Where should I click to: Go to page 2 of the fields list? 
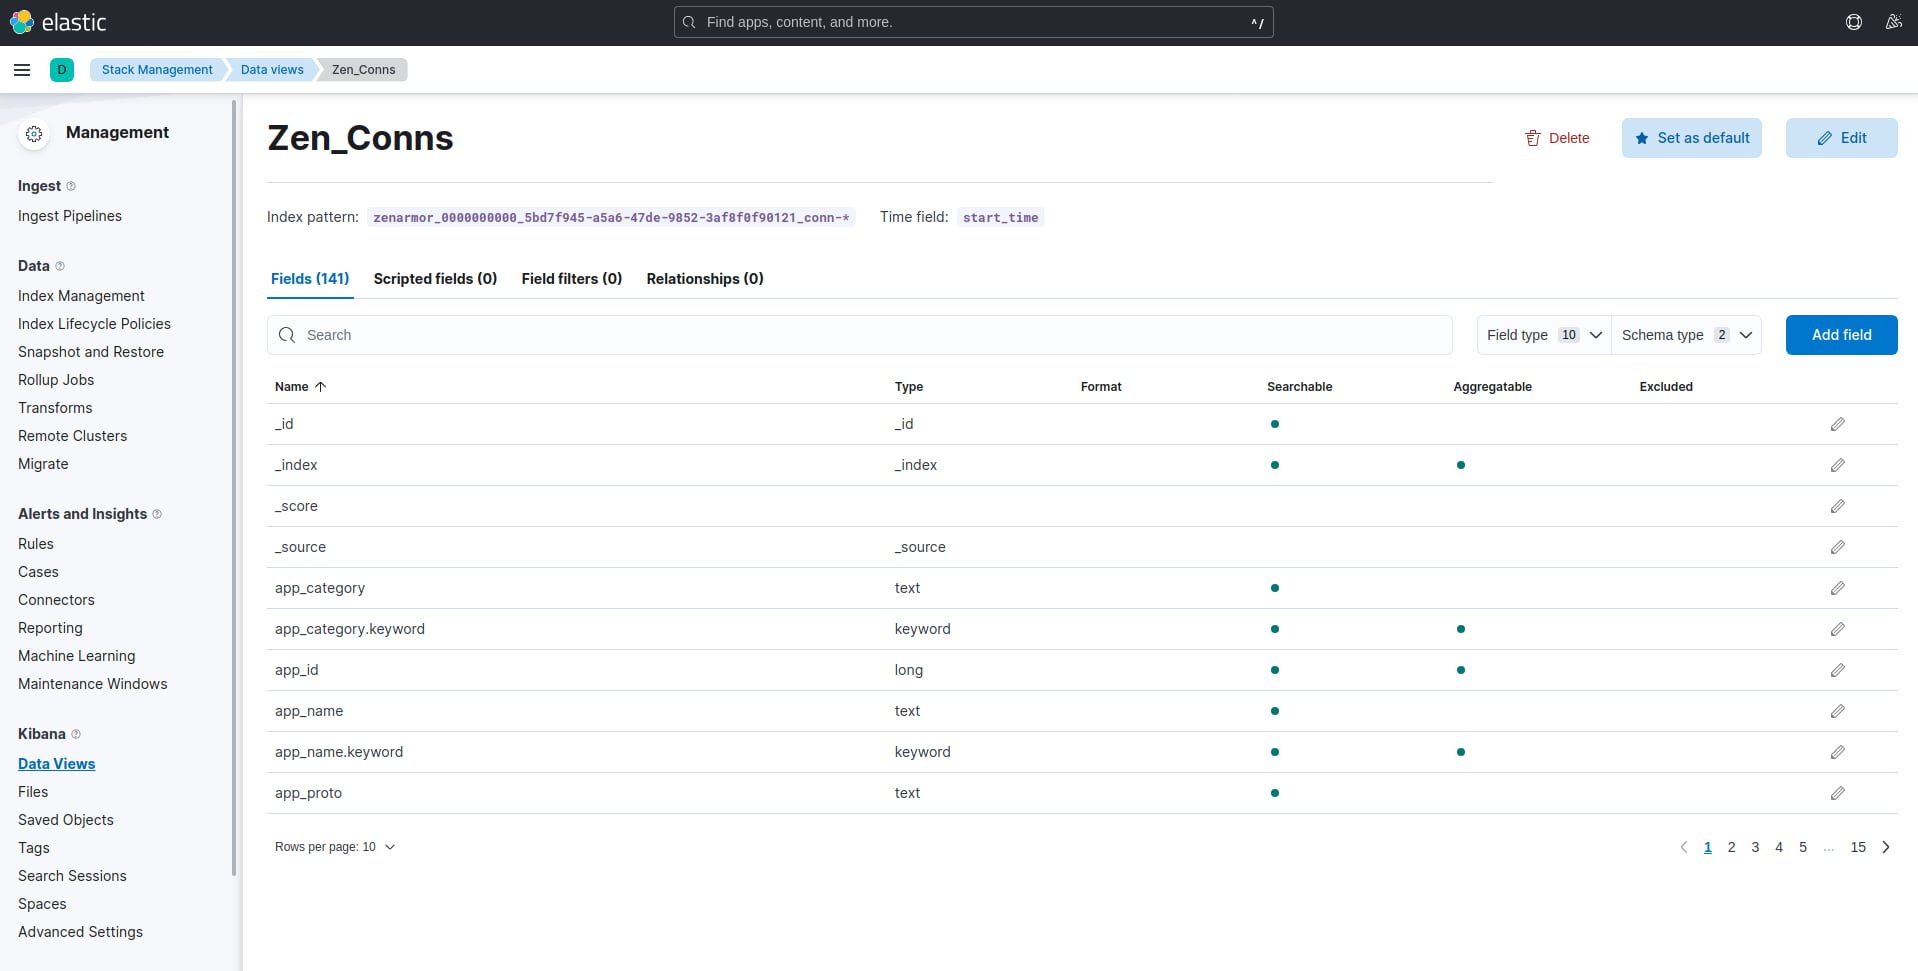[1732, 847]
